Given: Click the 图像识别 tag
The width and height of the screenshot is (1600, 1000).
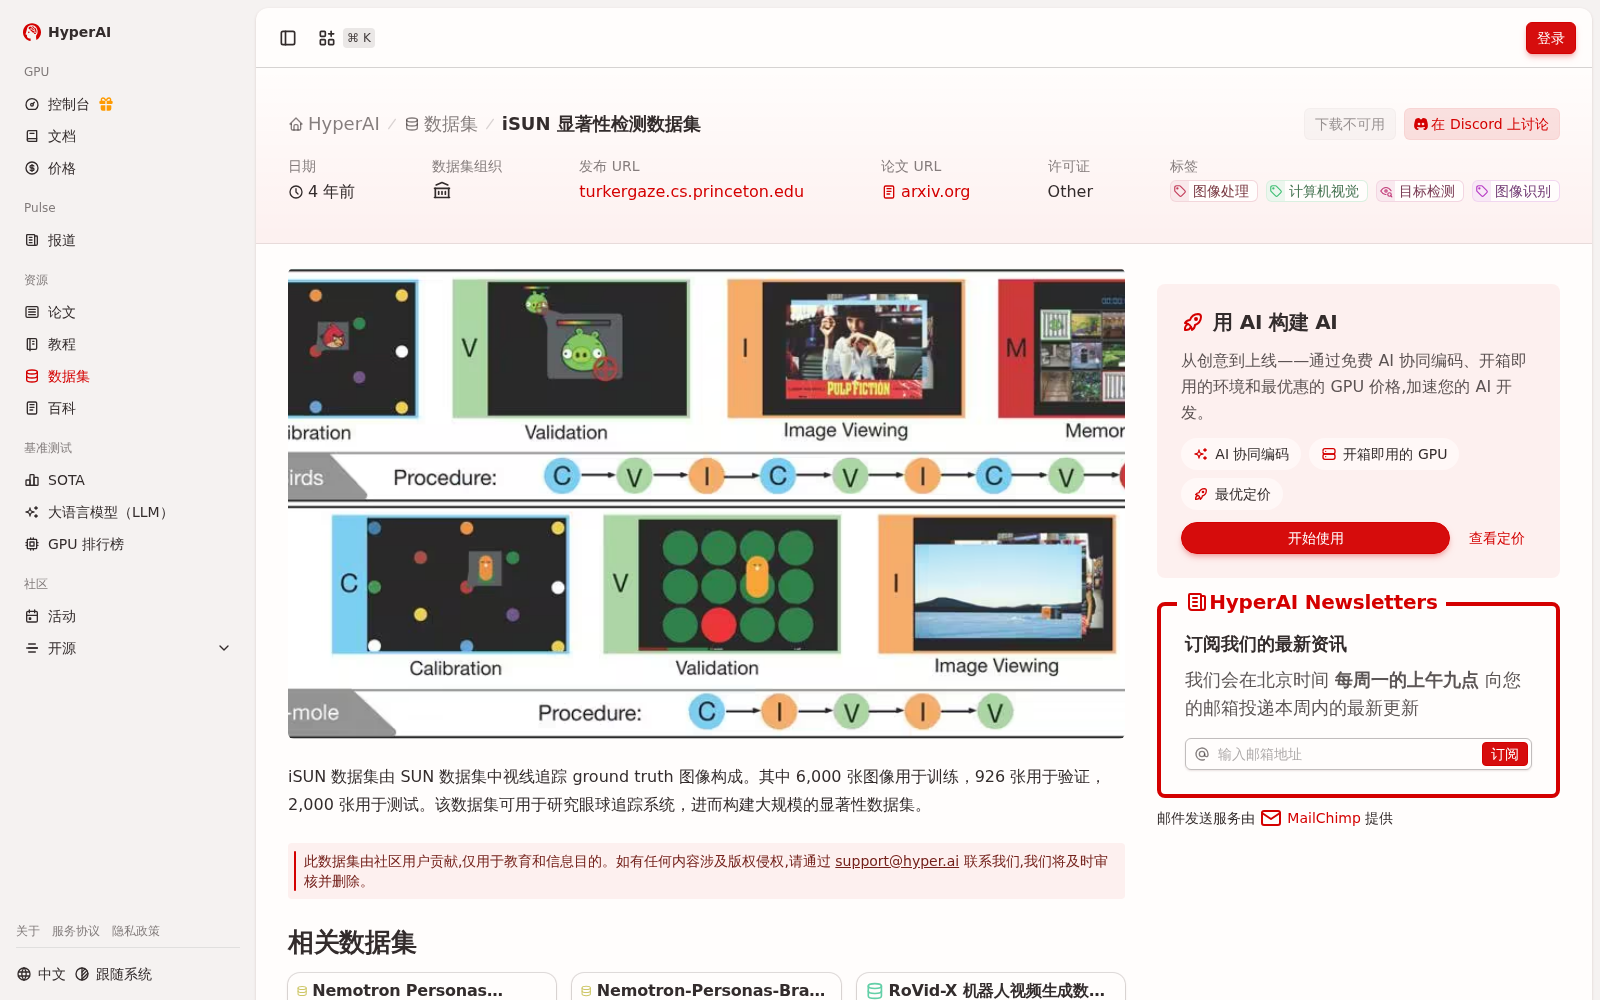Looking at the screenshot, I should click(1515, 191).
